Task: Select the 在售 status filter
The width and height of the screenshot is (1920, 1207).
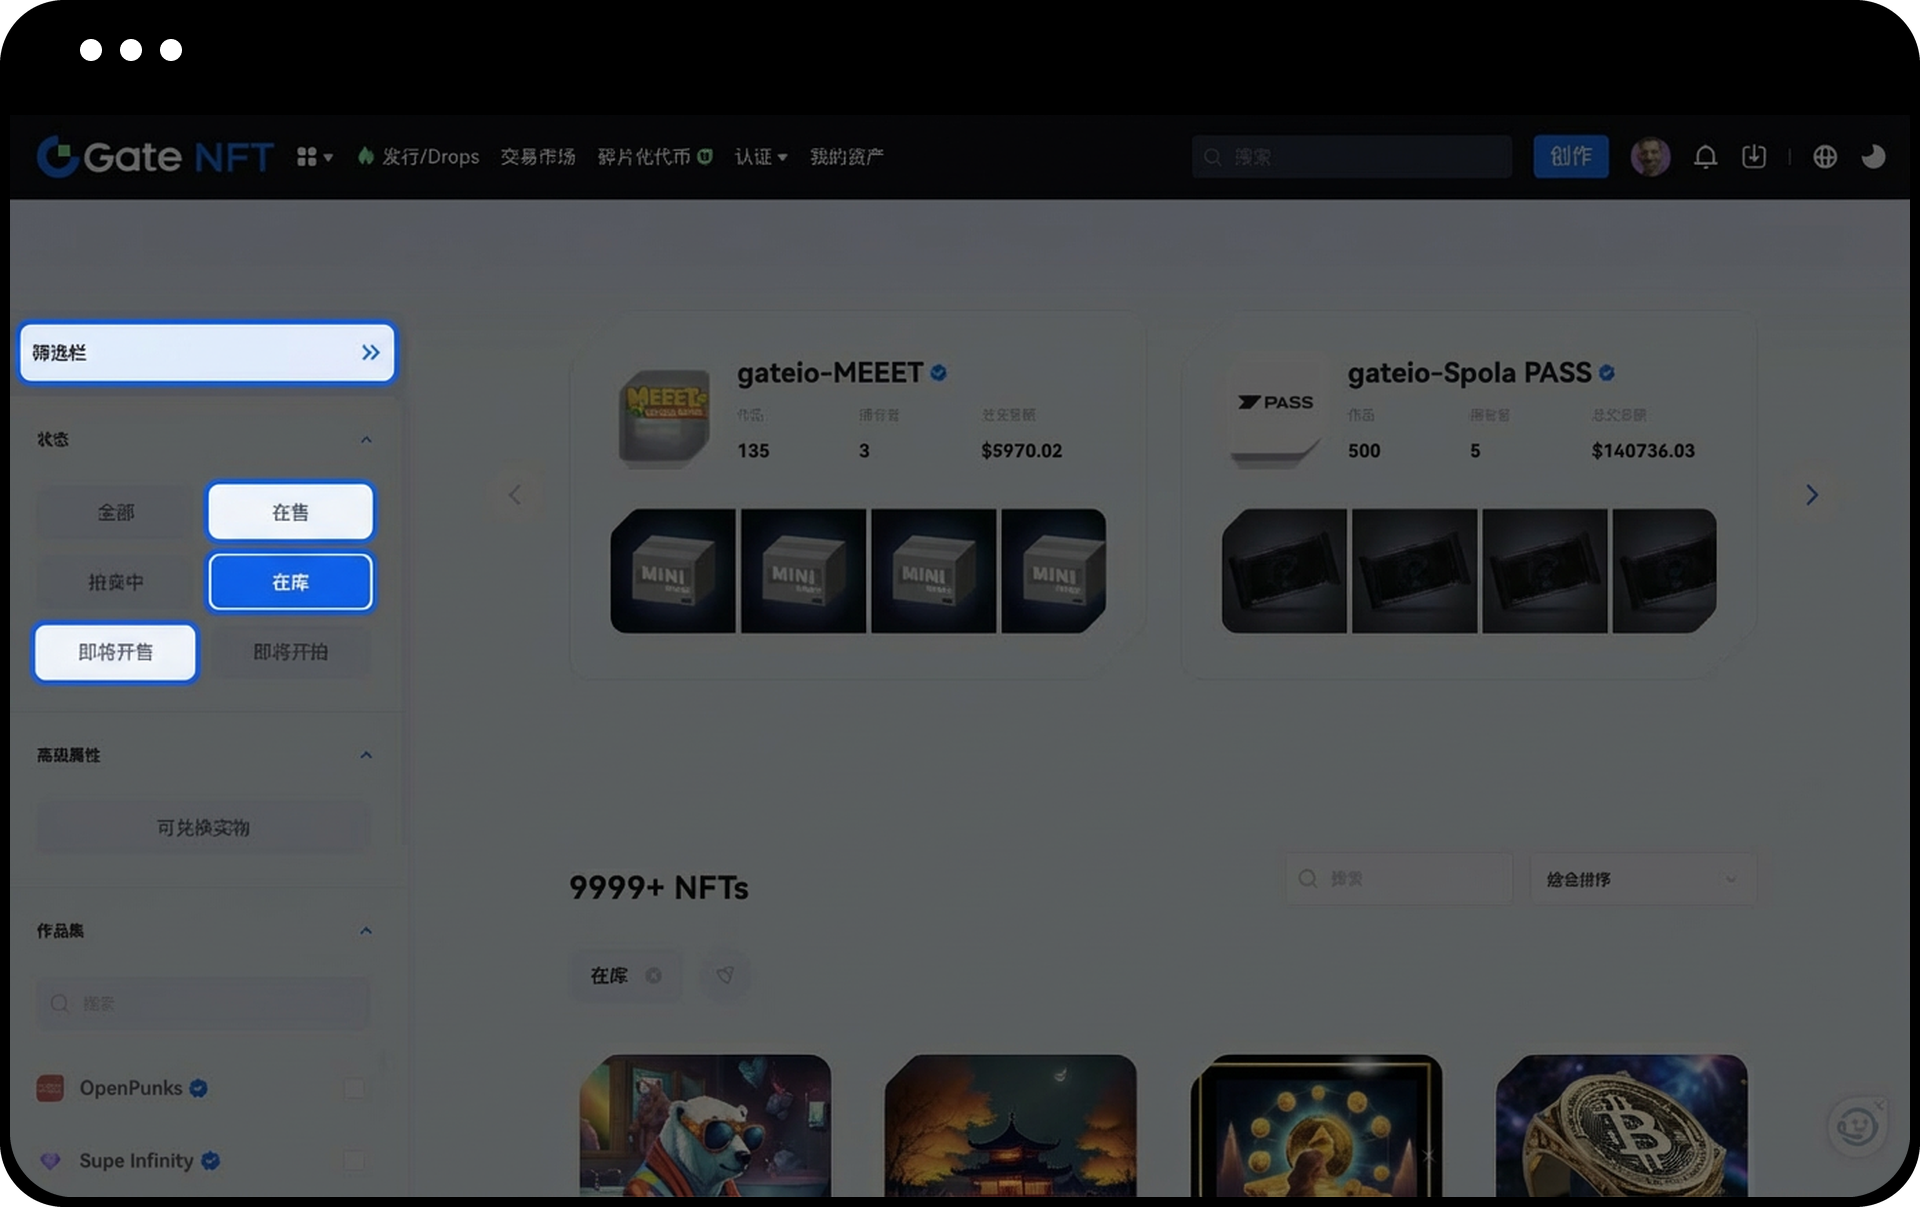Action: pyautogui.click(x=291, y=512)
